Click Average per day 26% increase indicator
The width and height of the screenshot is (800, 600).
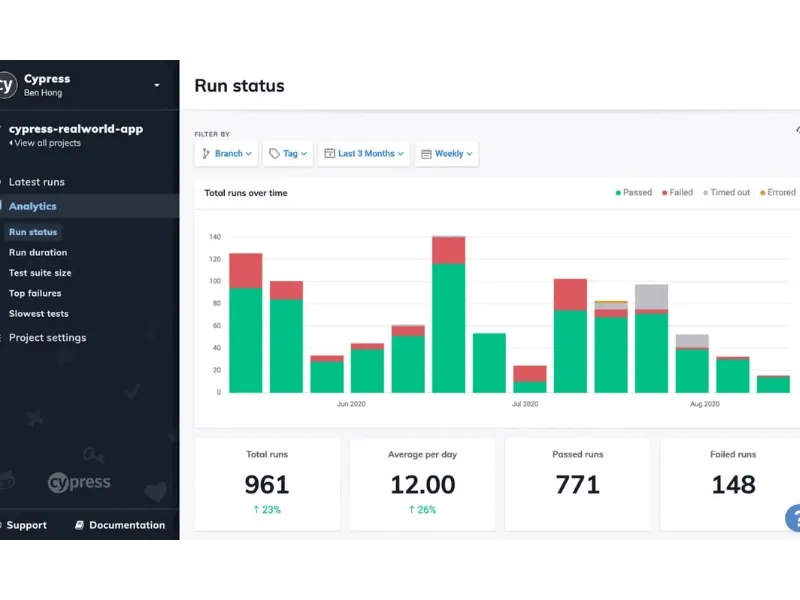tap(422, 510)
